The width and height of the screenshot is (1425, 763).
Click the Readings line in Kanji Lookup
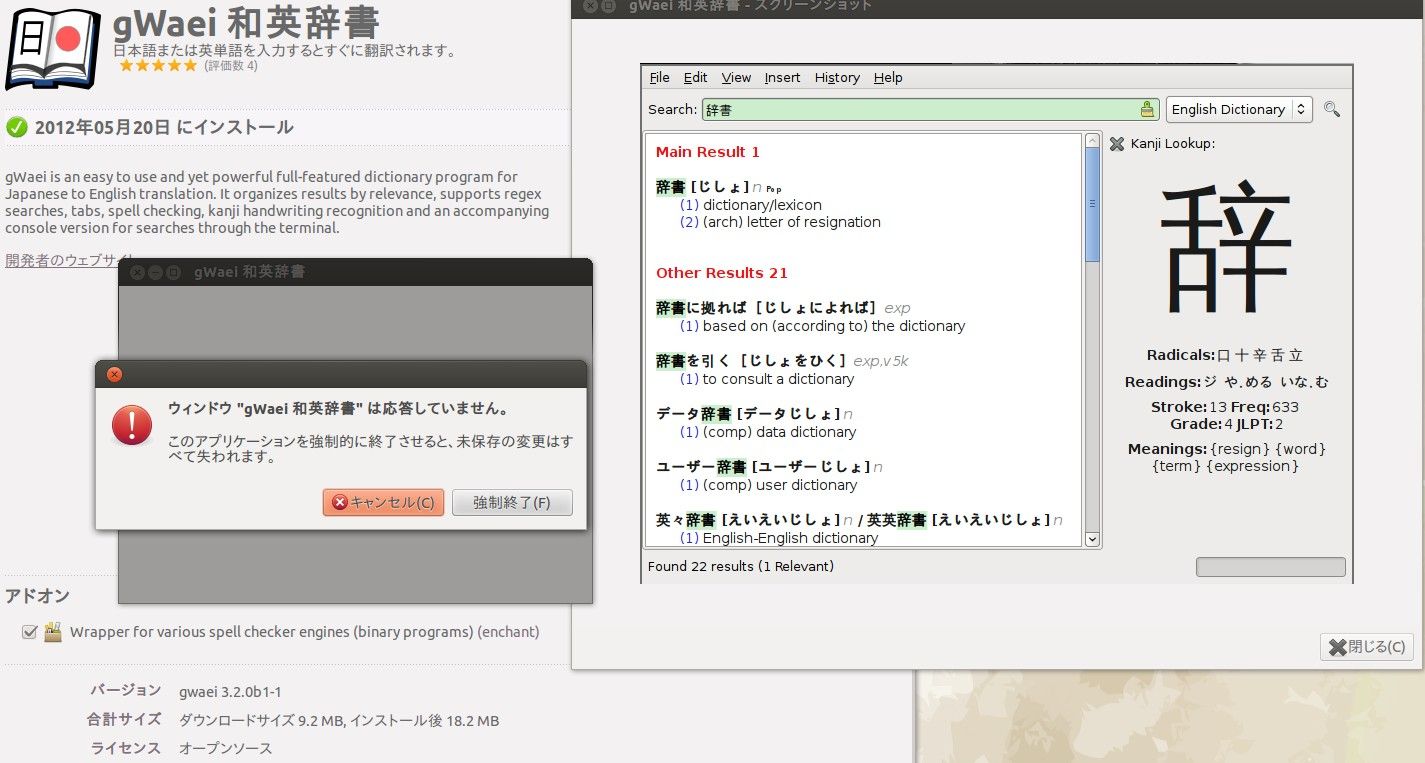click(x=1226, y=382)
